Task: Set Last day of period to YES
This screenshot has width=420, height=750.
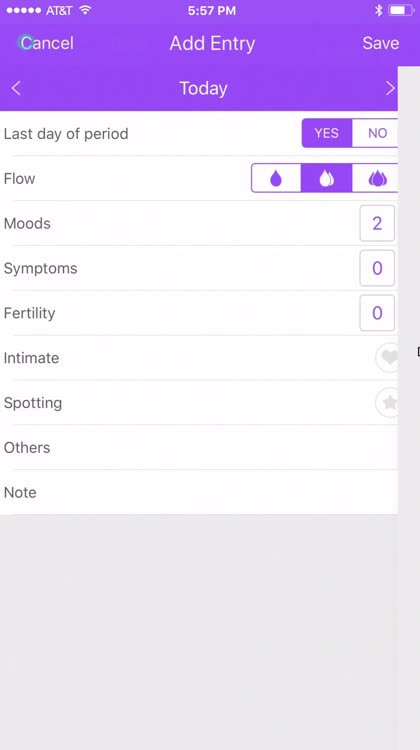Action: click(327, 133)
